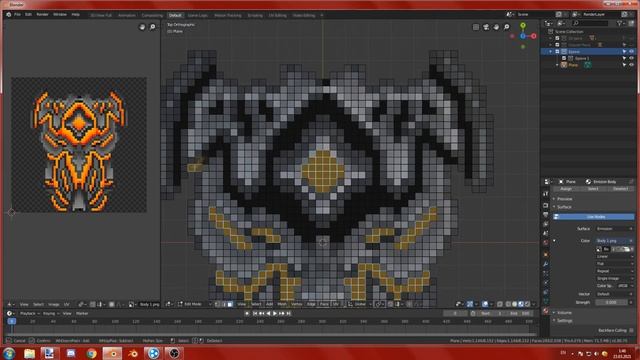This screenshot has width=640, height=360.
Task: Expand the Preview panel
Action: pyautogui.click(x=564, y=199)
